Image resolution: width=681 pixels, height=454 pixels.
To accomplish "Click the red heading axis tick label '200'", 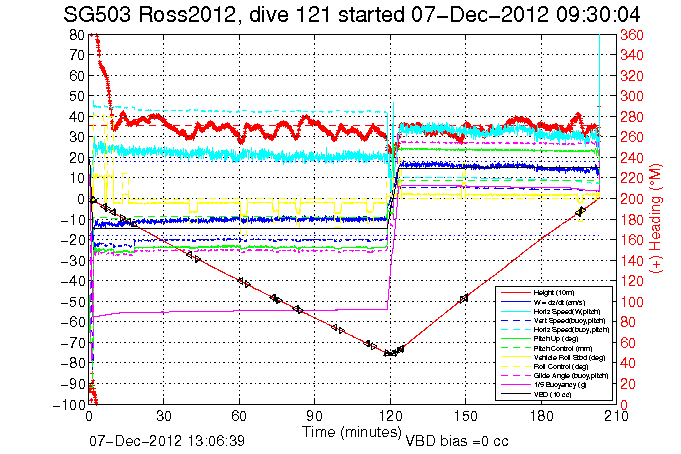I will pyautogui.click(x=632, y=199).
